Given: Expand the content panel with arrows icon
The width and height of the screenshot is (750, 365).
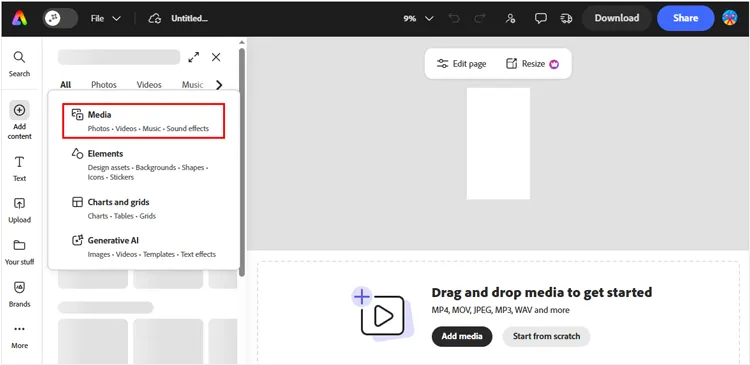Looking at the screenshot, I should [194, 57].
